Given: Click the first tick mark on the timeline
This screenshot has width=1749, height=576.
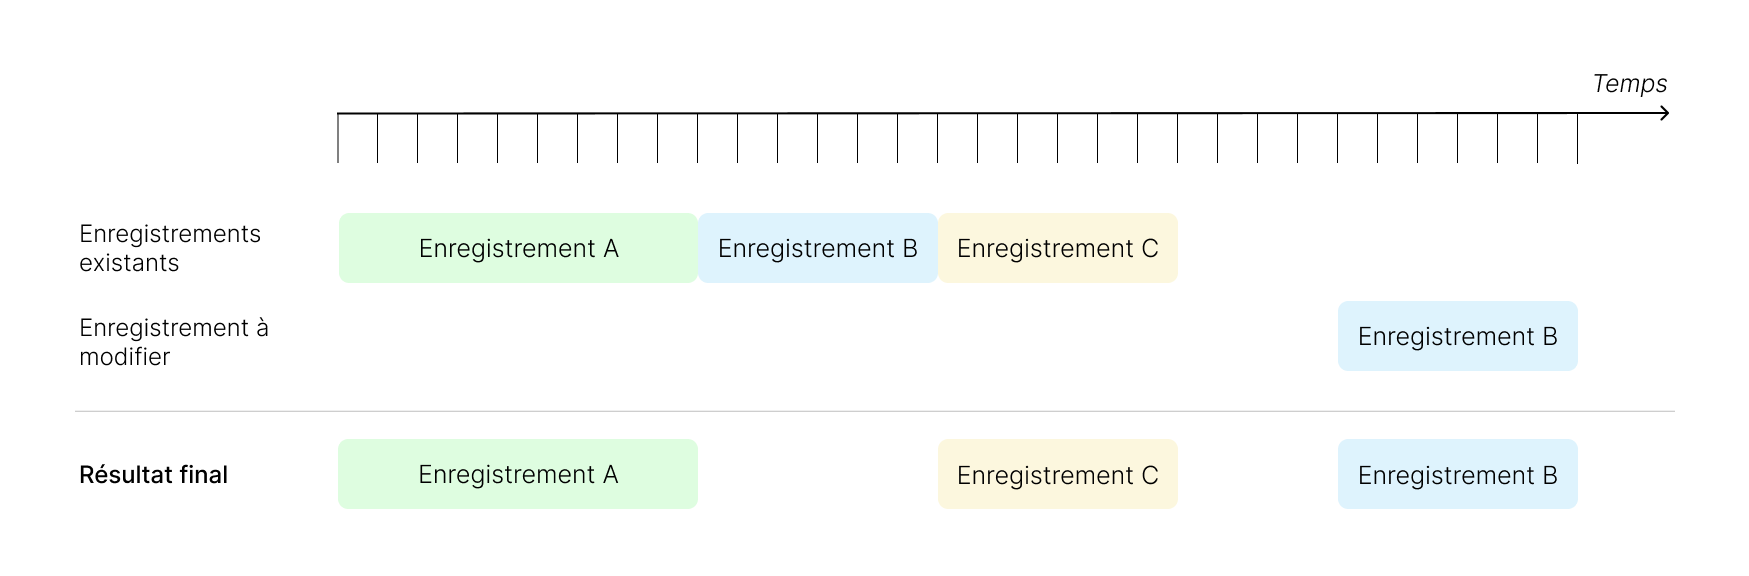Looking at the screenshot, I should click(338, 138).
